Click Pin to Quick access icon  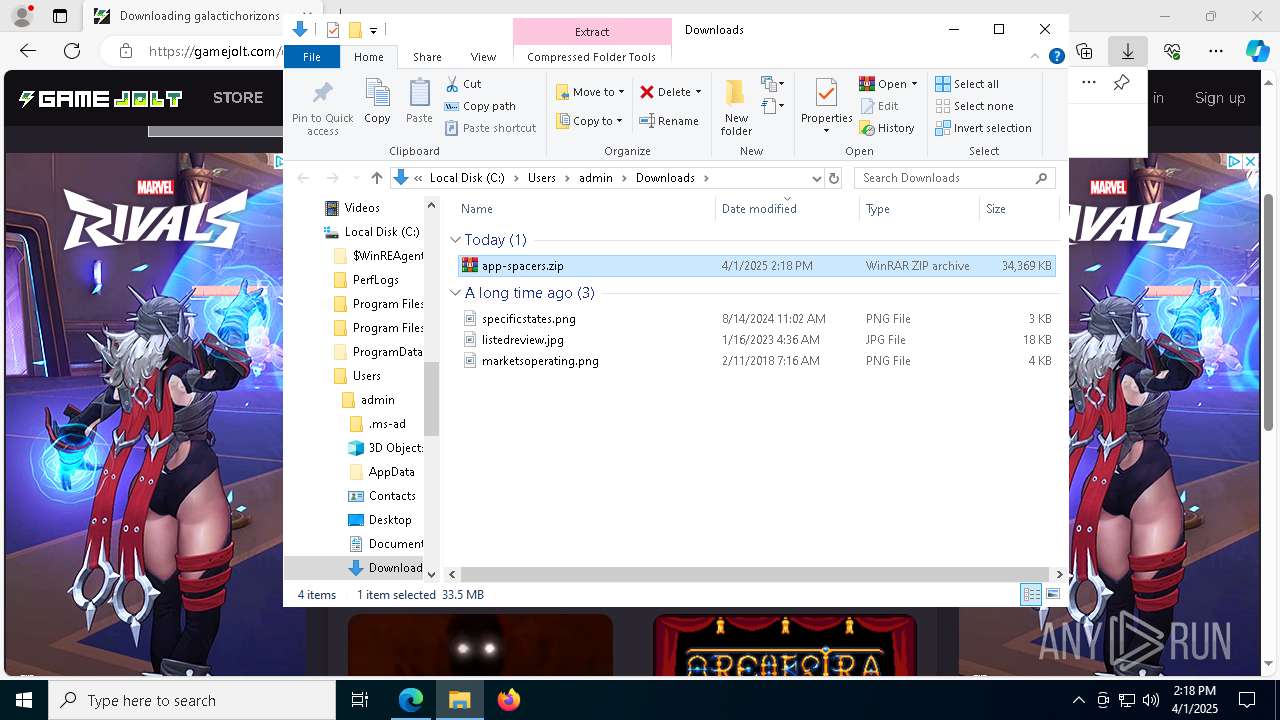pos(322,108)
